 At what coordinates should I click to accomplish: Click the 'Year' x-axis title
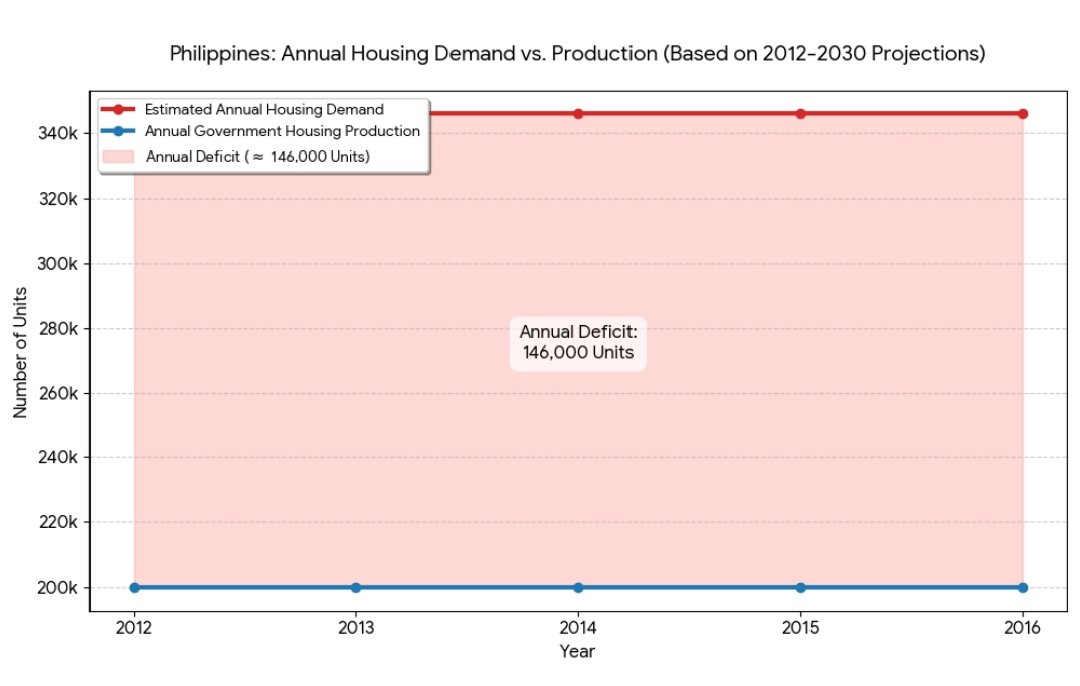coord(578,652)
